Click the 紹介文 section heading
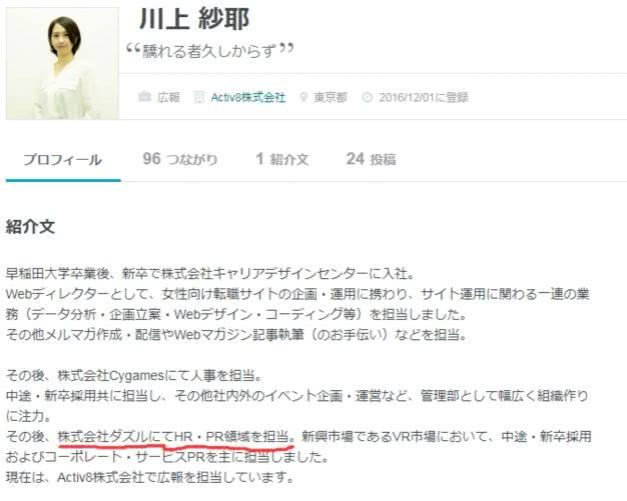 [x=30, y=227]
